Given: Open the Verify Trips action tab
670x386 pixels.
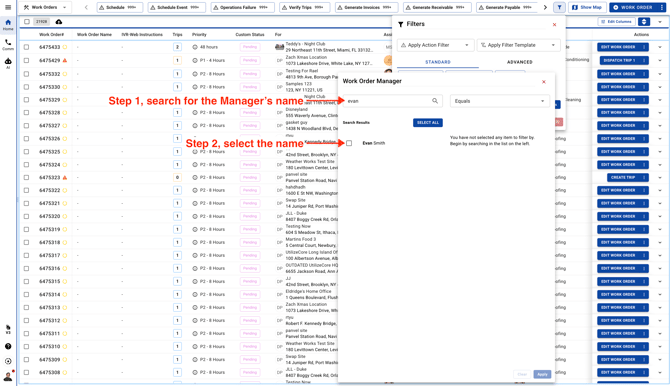Looking at the screenshot, I should point(304,7).
